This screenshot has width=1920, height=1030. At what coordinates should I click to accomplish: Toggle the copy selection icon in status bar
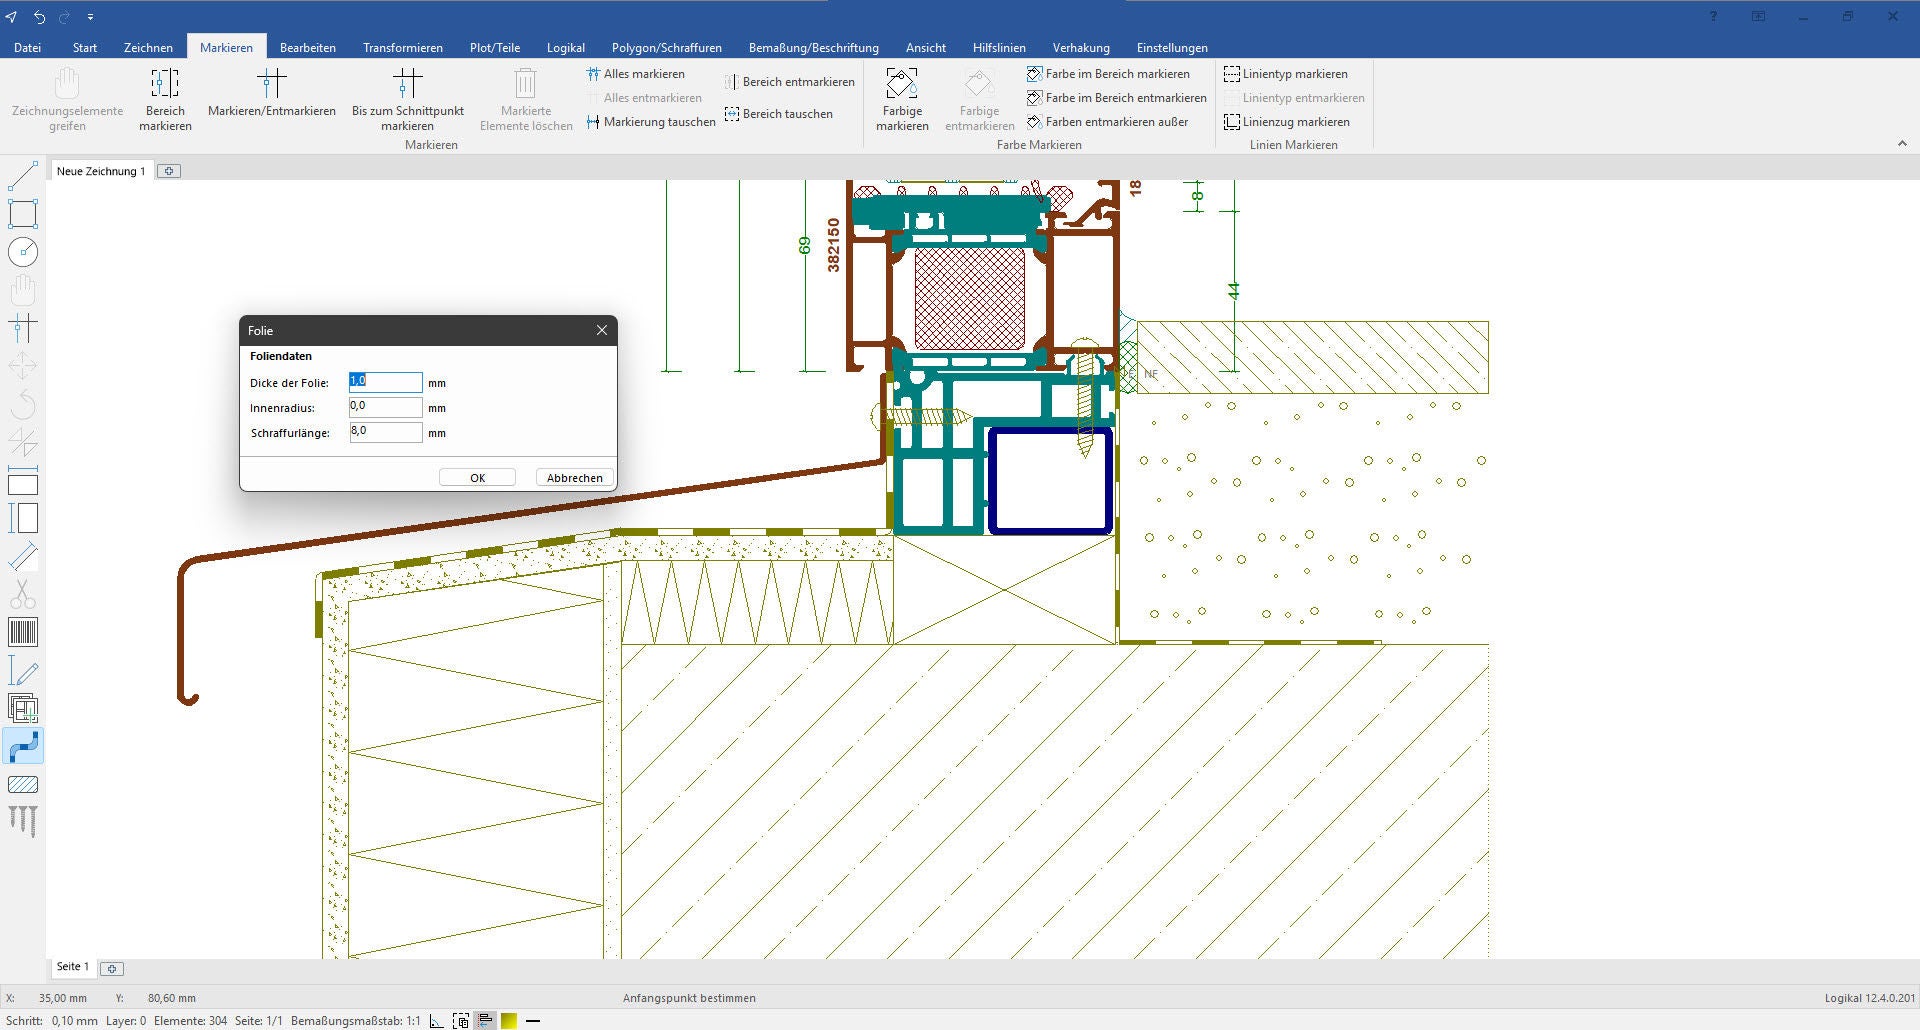click(x=461, y=1021)
